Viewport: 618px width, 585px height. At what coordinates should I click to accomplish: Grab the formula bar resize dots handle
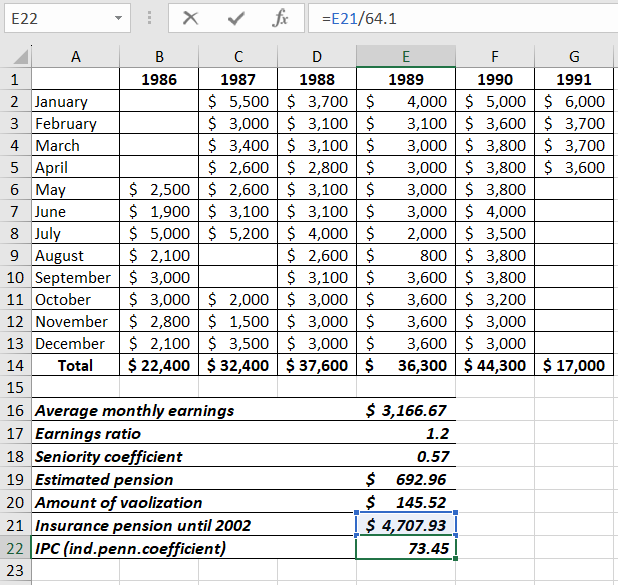click(149, 18)
